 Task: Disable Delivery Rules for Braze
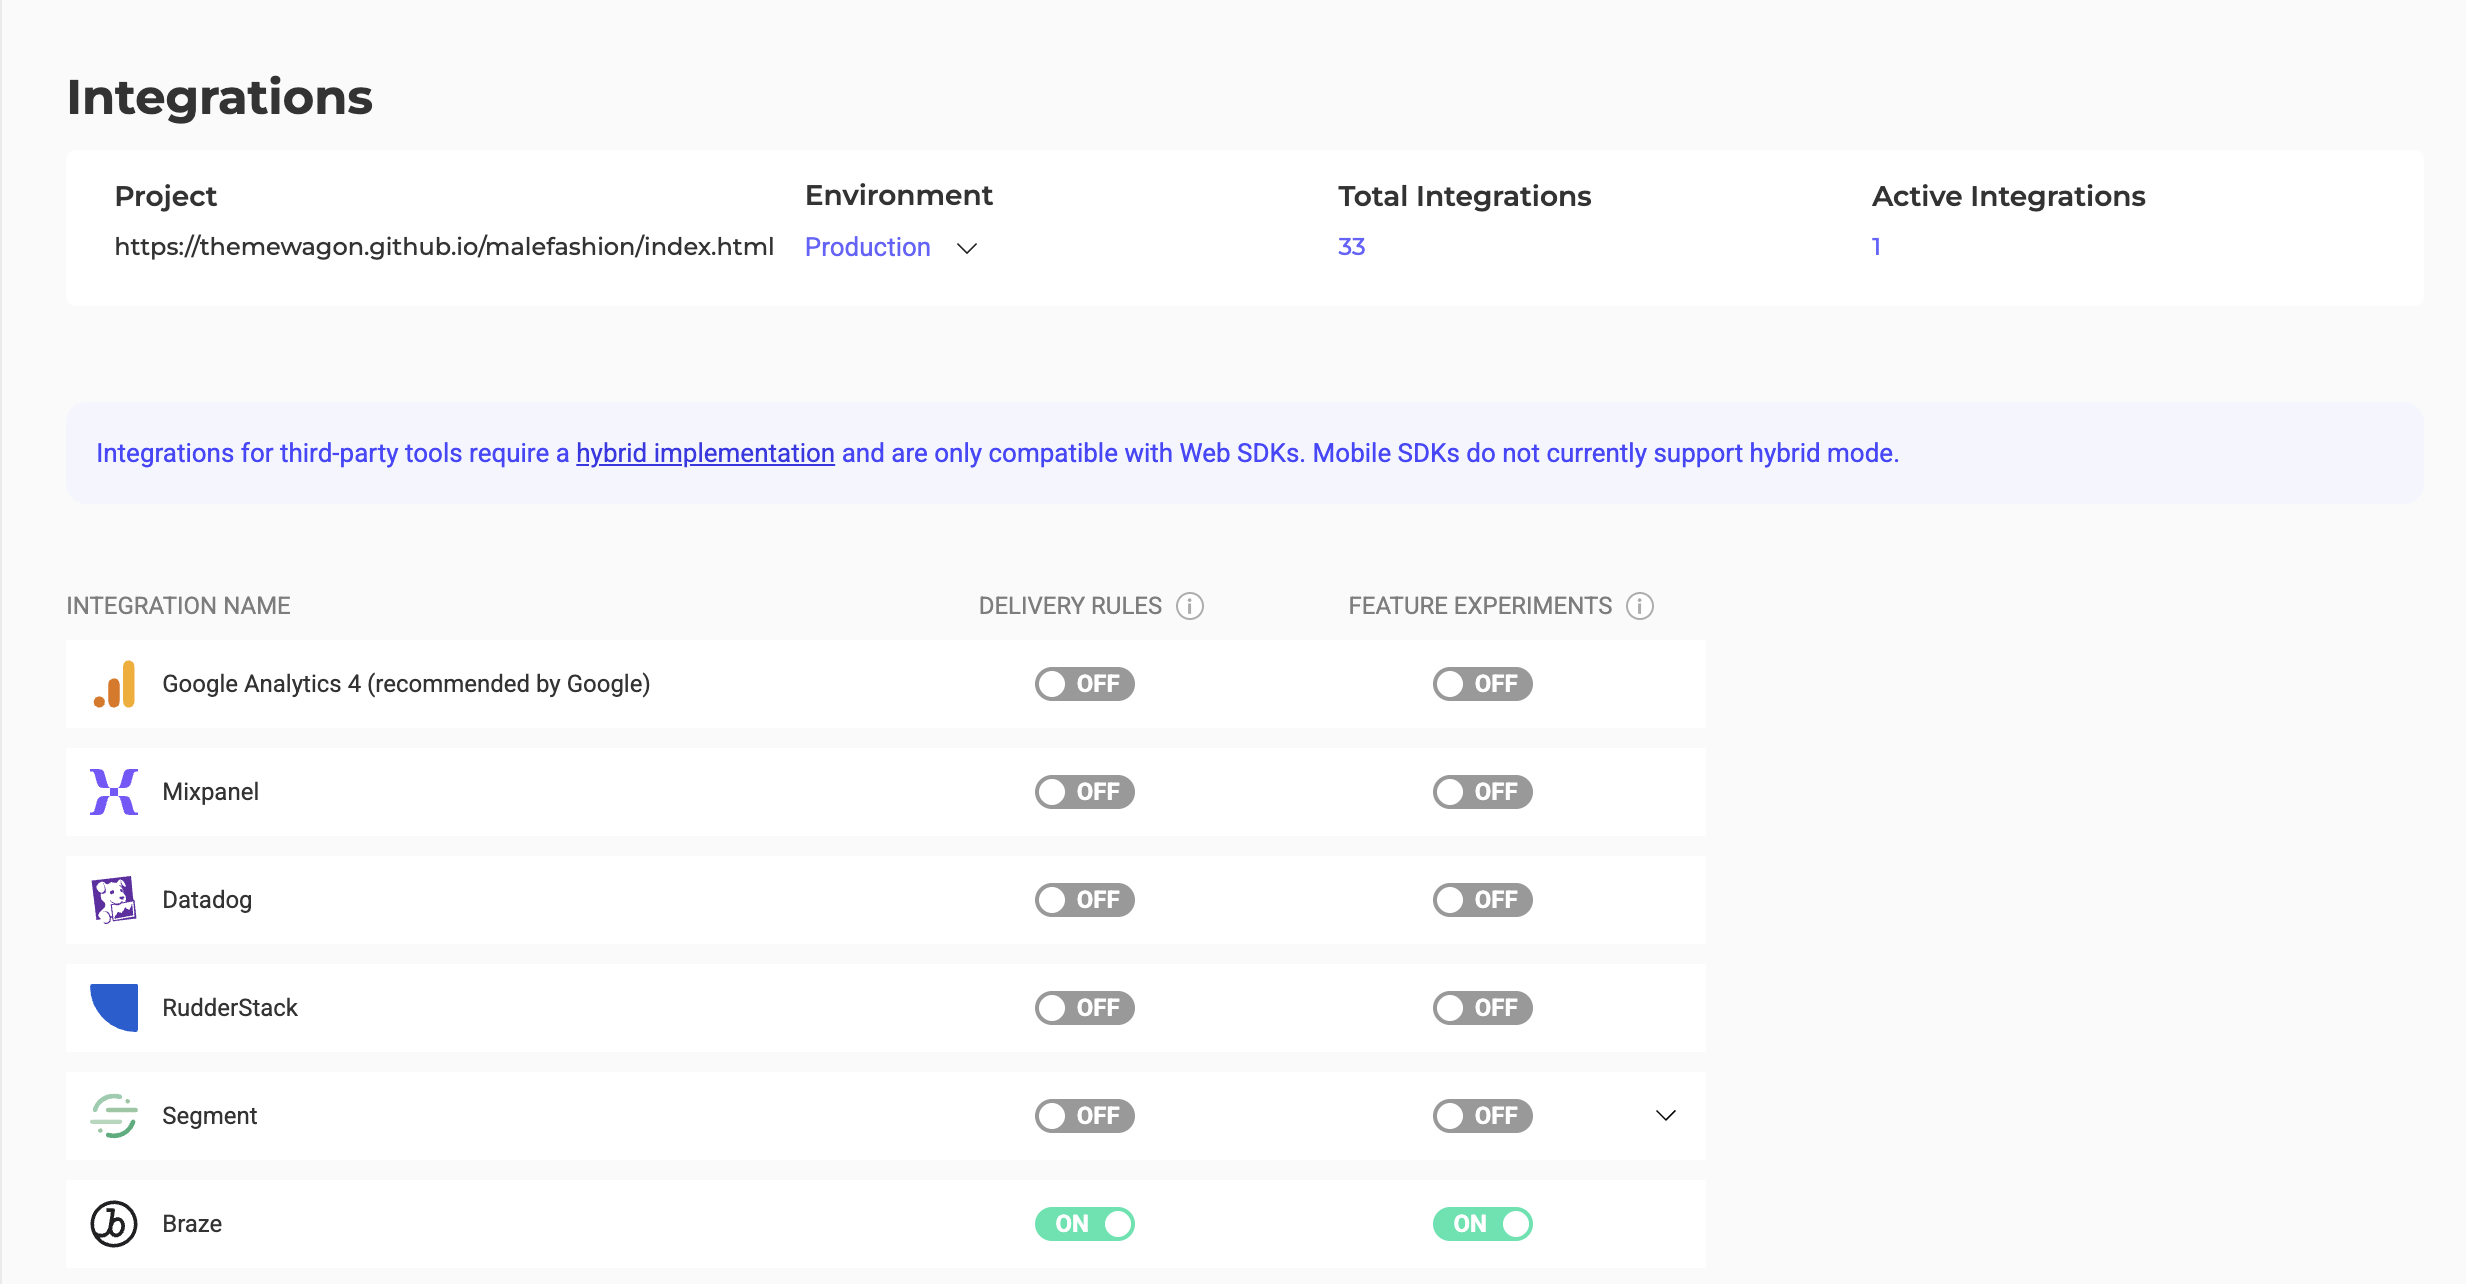[x=1084, y=1223]
